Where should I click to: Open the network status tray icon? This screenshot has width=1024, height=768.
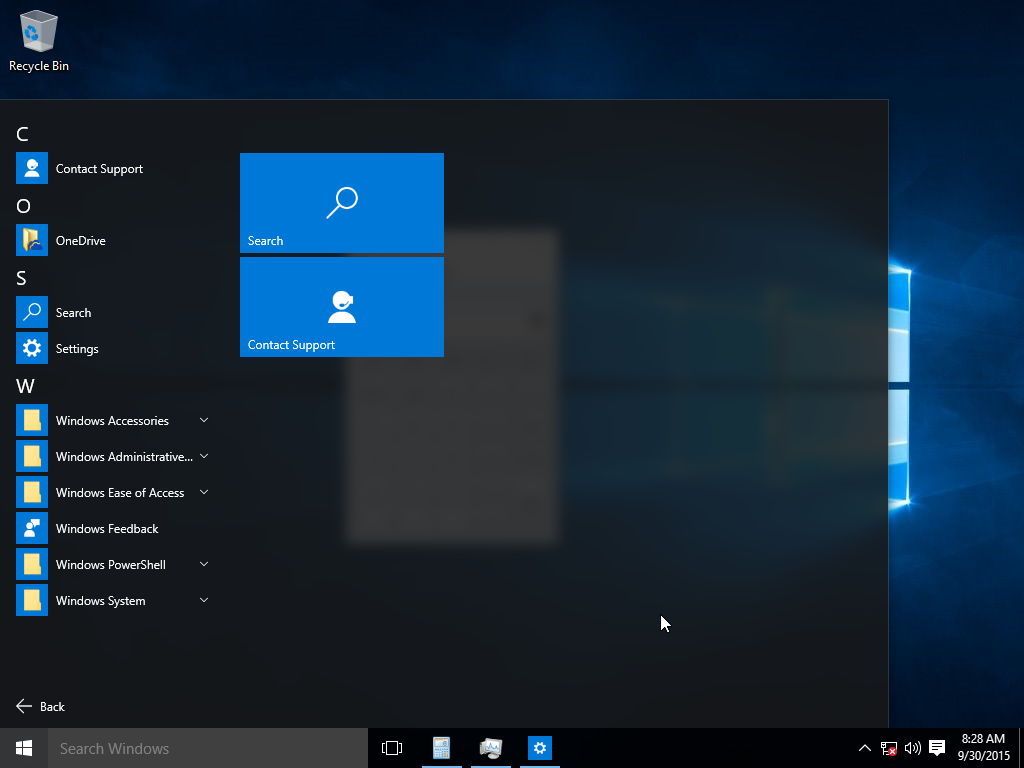click(888, 748)
